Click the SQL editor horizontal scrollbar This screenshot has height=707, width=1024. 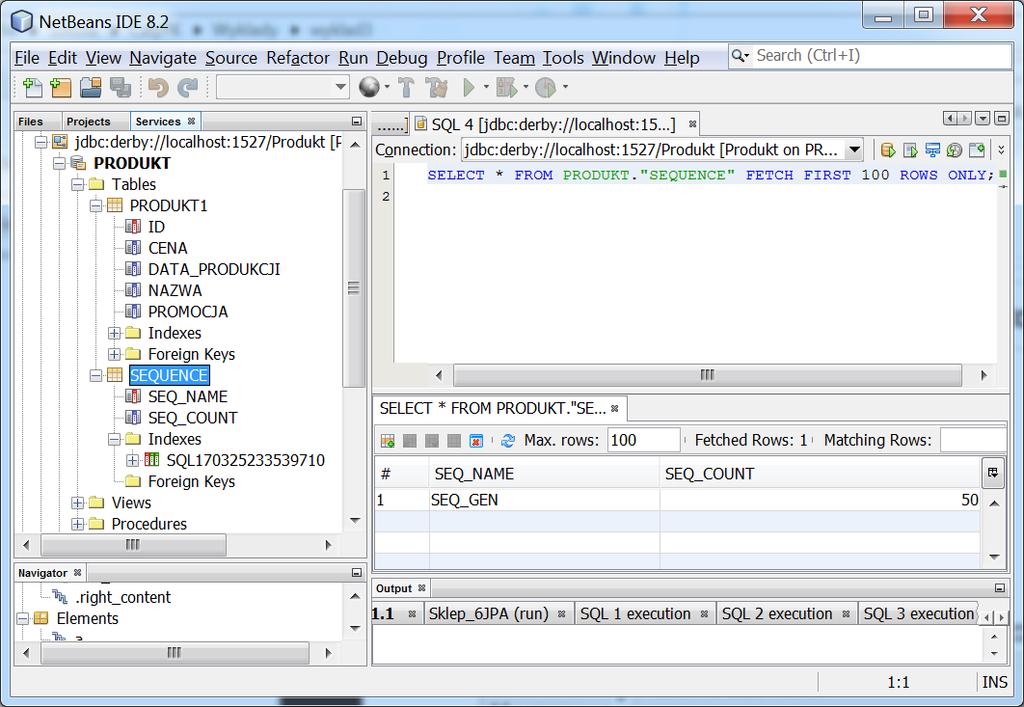(707, 375)
